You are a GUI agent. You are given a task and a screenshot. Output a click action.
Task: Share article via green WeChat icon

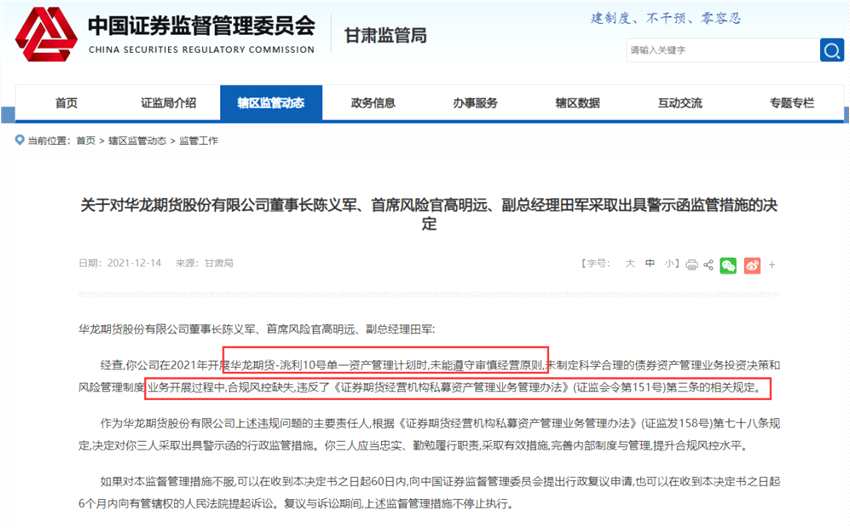(x=728, y=265)
